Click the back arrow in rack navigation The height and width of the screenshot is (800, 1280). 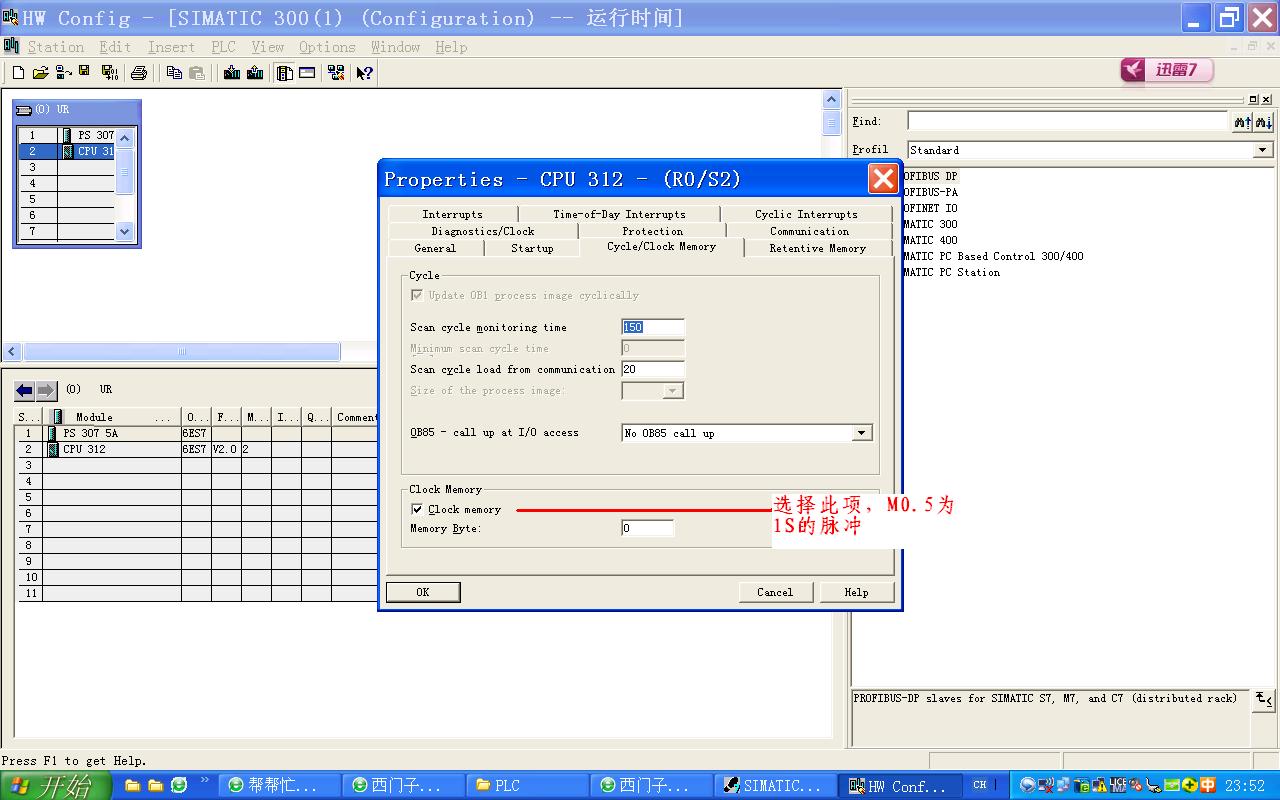25,390
